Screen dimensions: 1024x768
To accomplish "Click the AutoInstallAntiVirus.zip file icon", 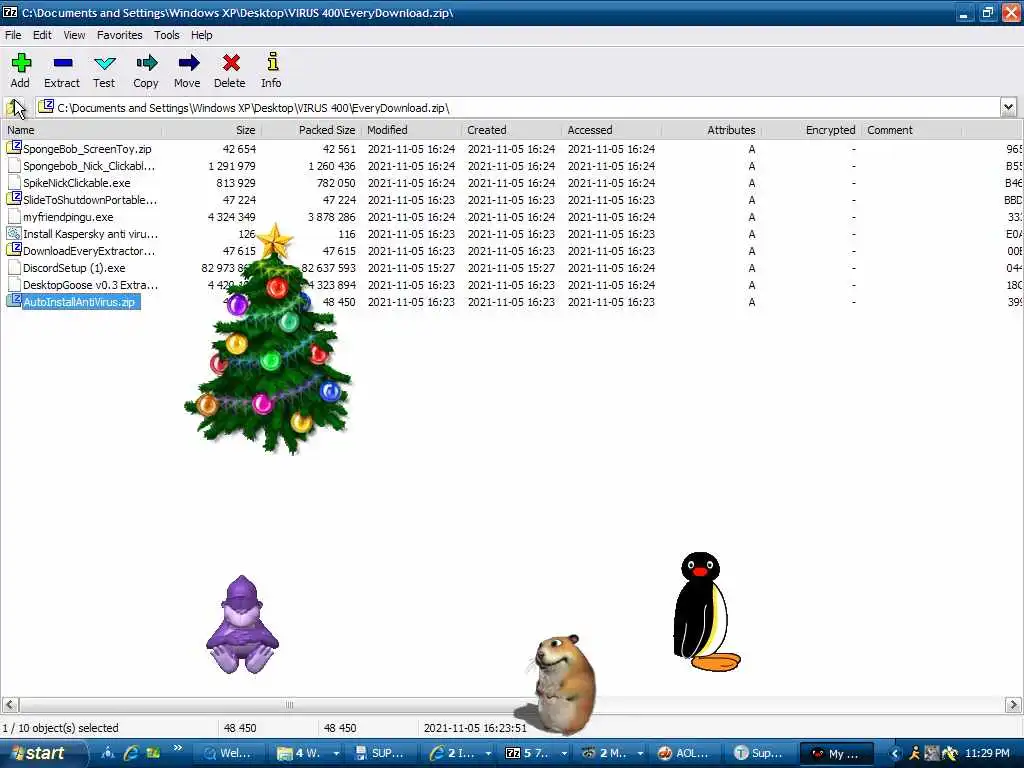I will pyautogui.click(x=14, y=301).
